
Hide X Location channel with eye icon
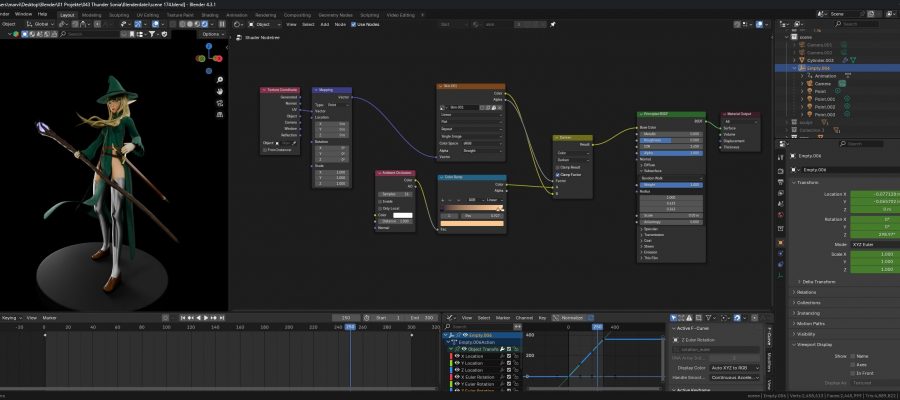[457, 356]
